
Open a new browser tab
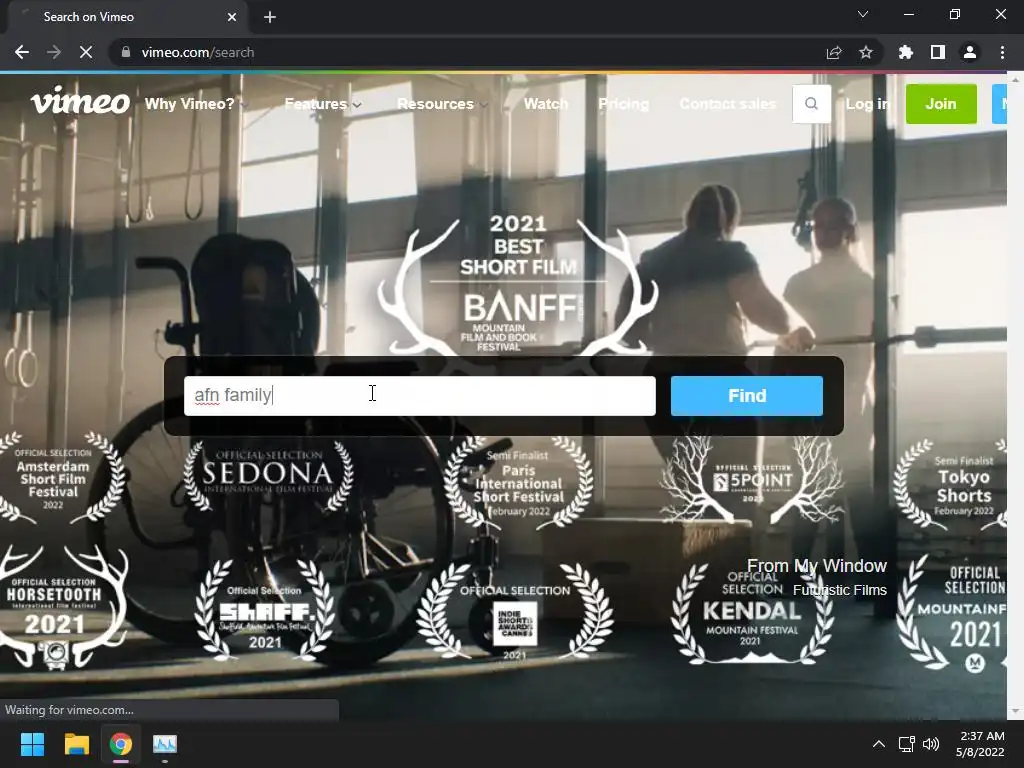point(270,17)
